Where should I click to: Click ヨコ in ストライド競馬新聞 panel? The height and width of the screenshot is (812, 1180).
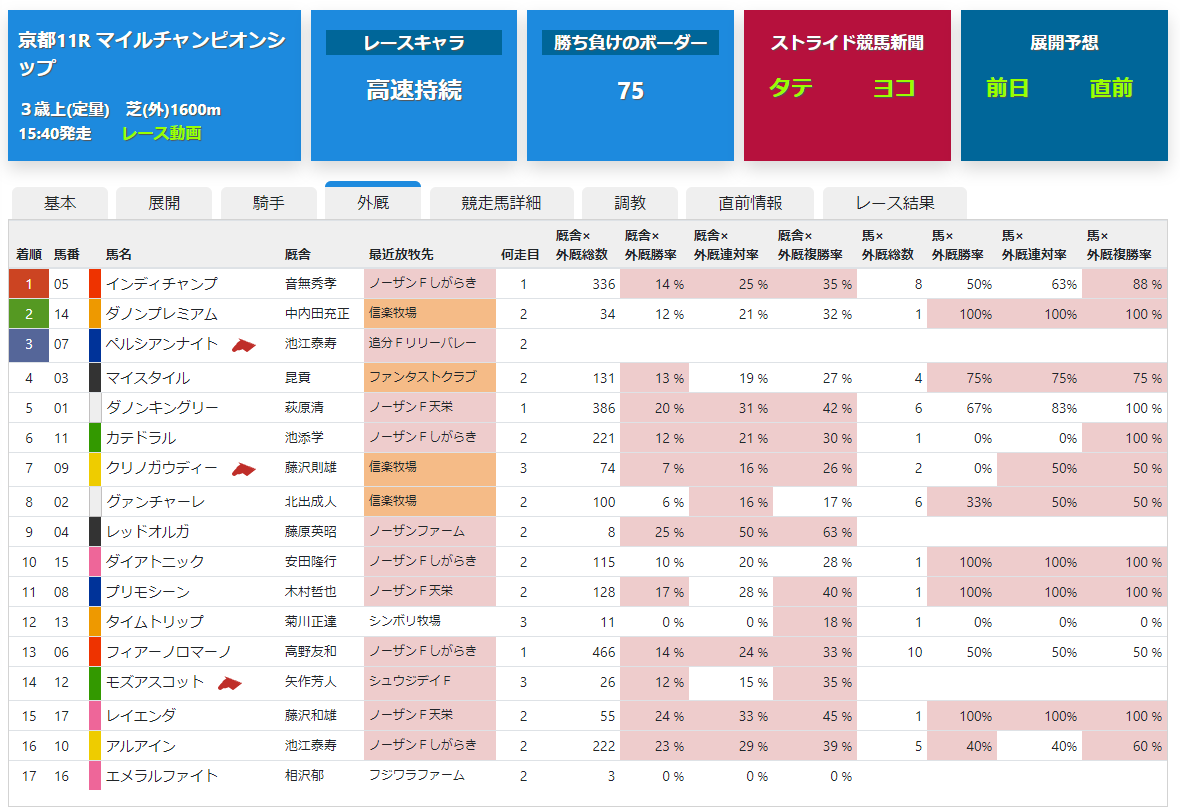[893, 88]
